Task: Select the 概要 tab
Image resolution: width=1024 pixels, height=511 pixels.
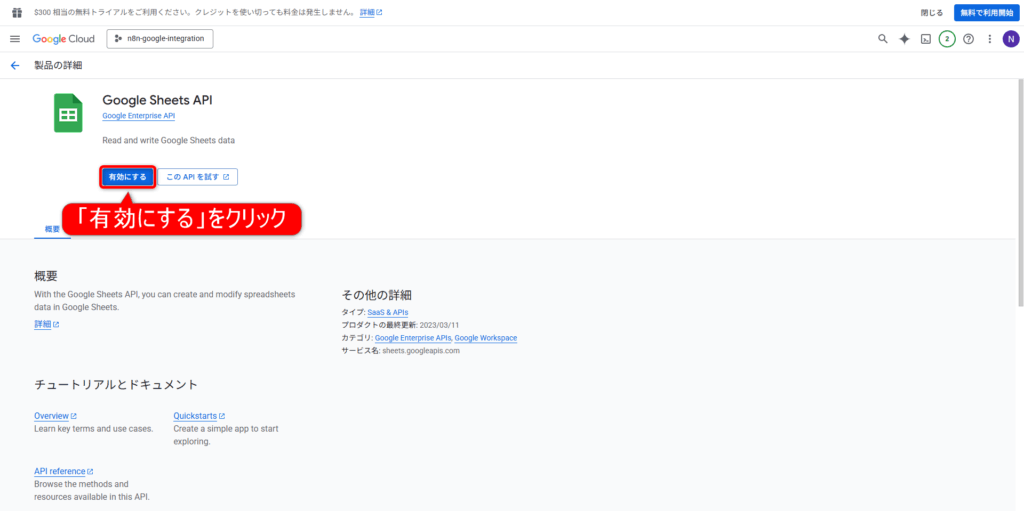Action: pos(52,228)
